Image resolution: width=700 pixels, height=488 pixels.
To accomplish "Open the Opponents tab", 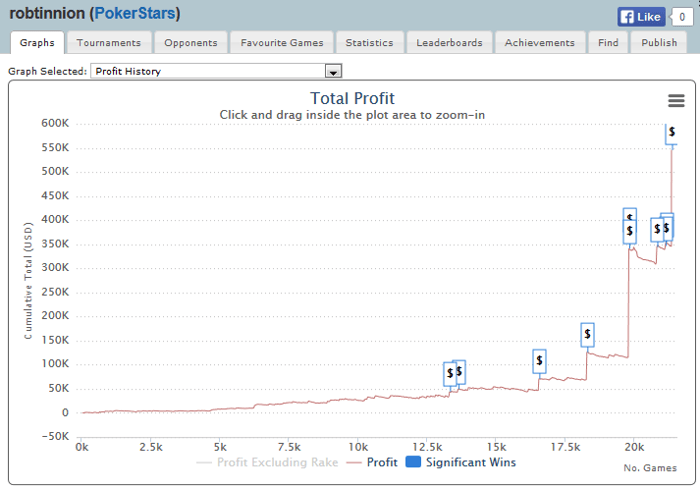I will coord(191,43).
